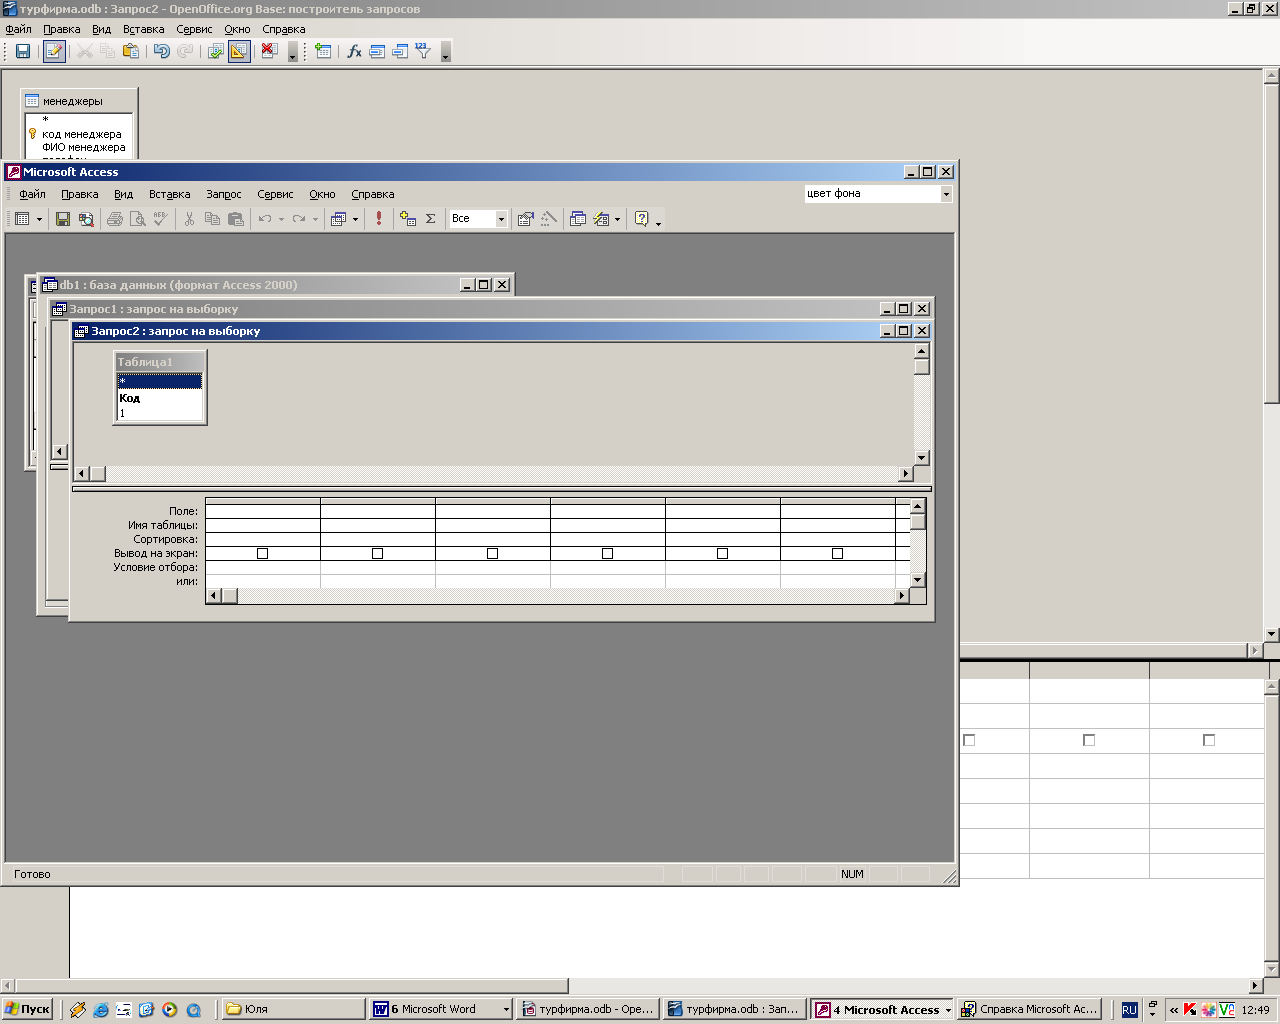Click RU language indicator in system tray
Image resolution: width=1280 pixels, height=1024 pixels.
point(1129,1010)
